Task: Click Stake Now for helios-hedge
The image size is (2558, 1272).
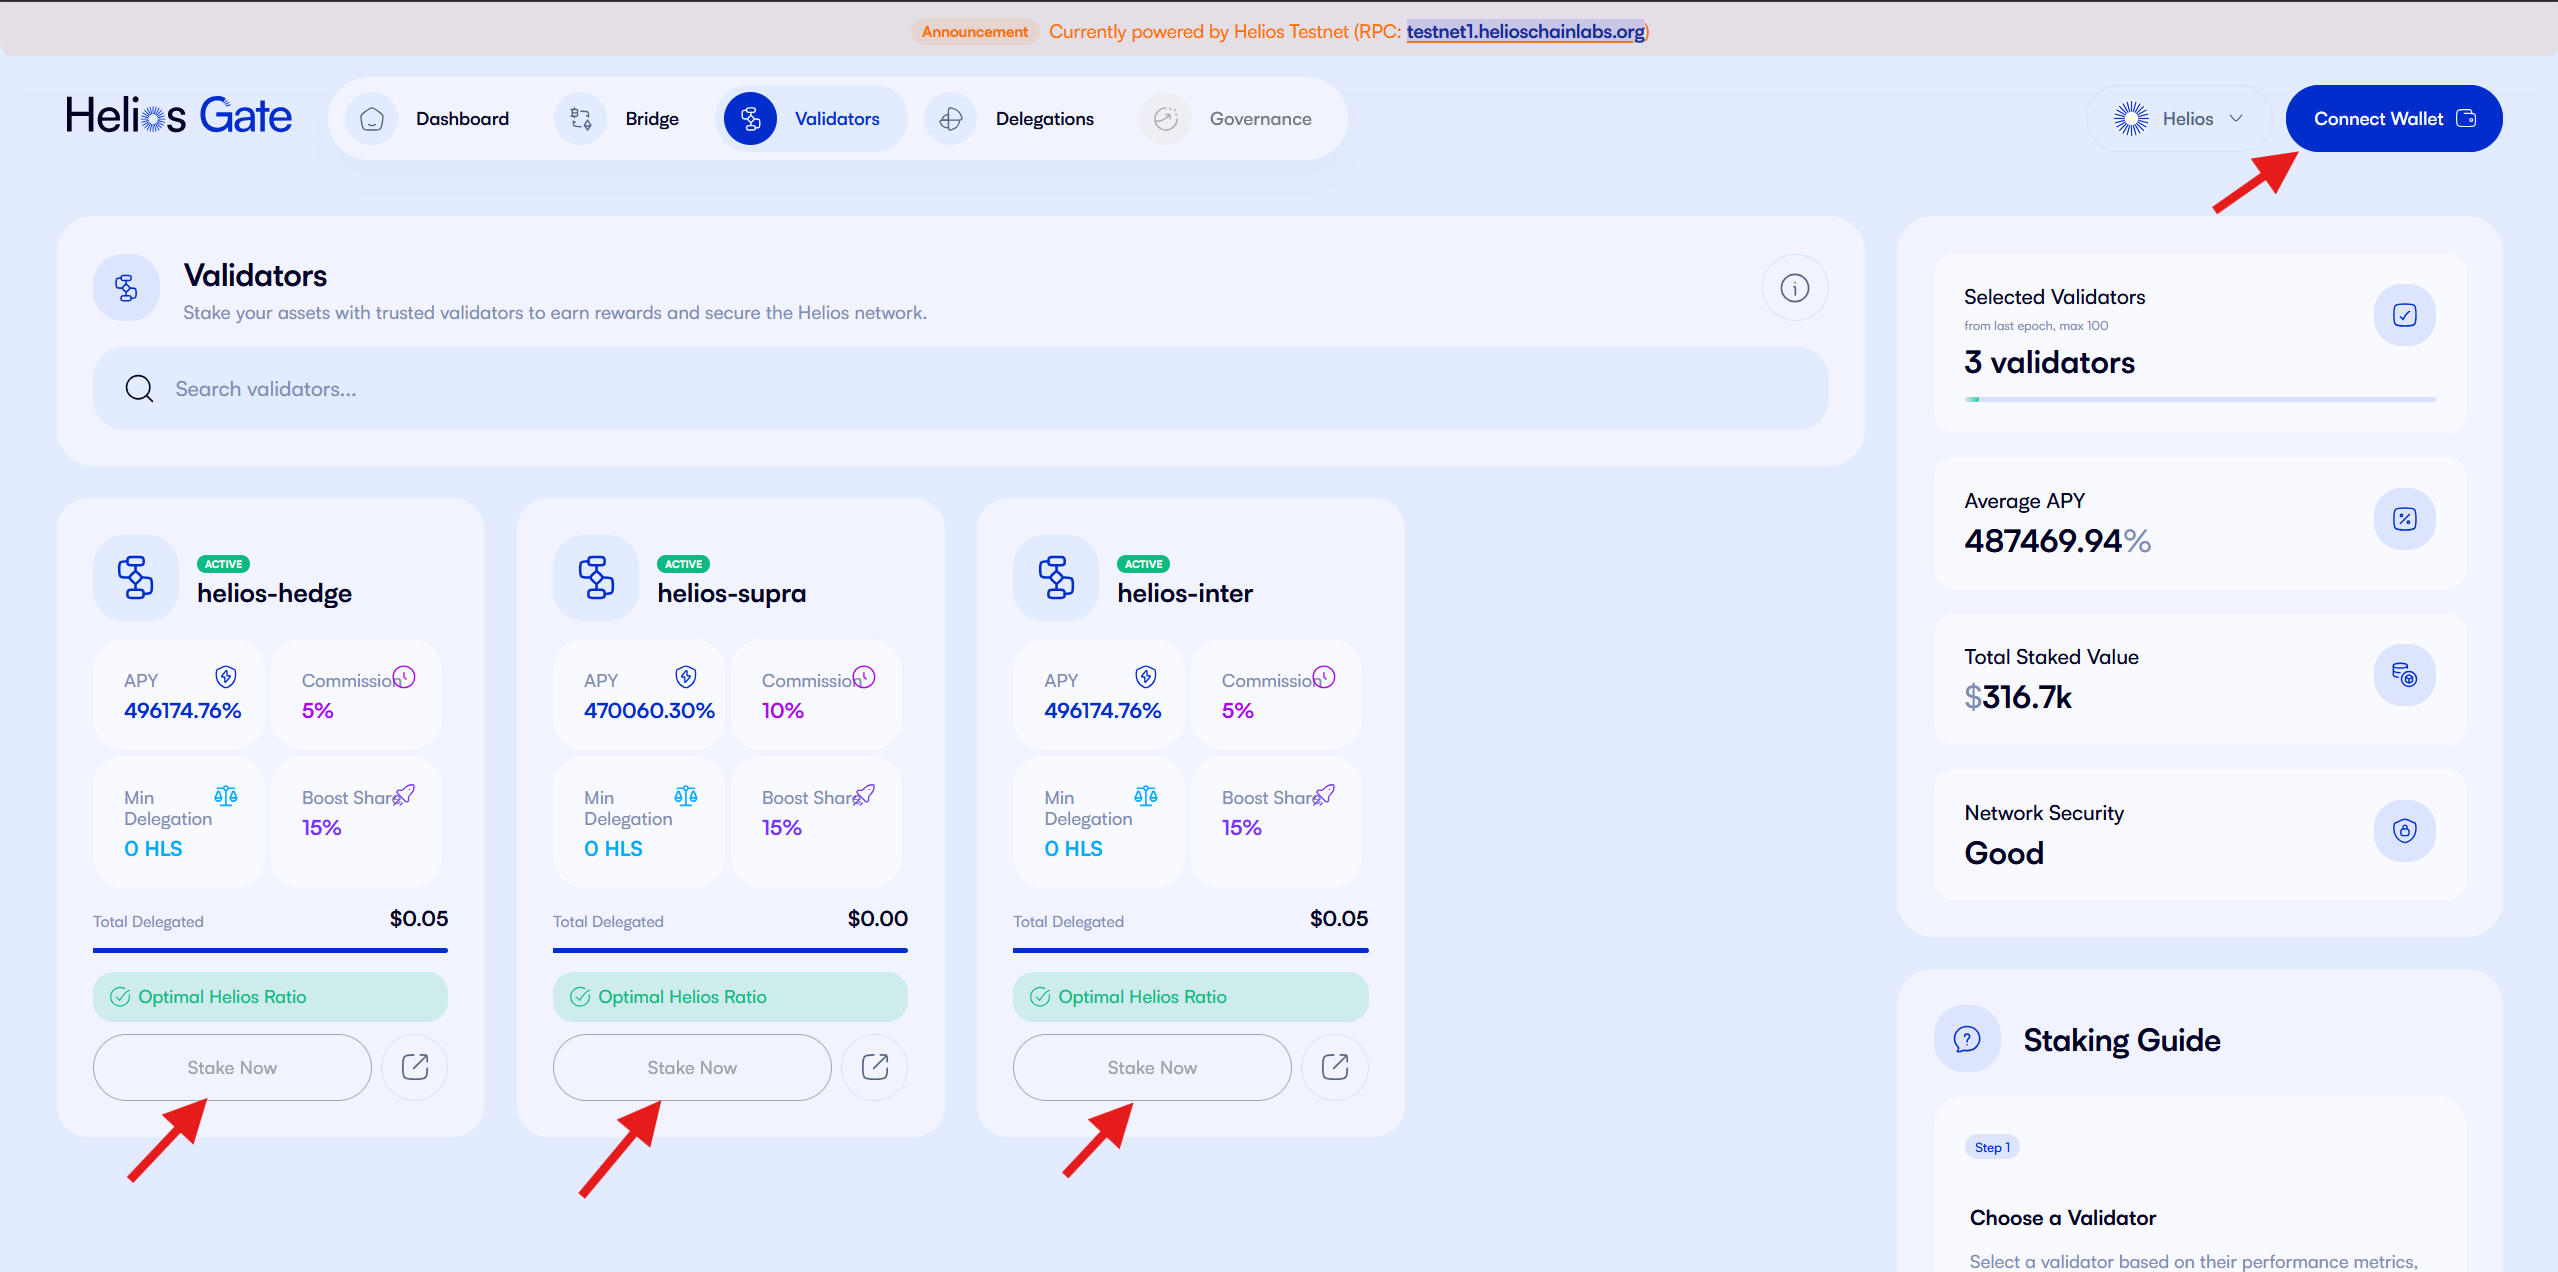Action: (x=232, y=1068)
